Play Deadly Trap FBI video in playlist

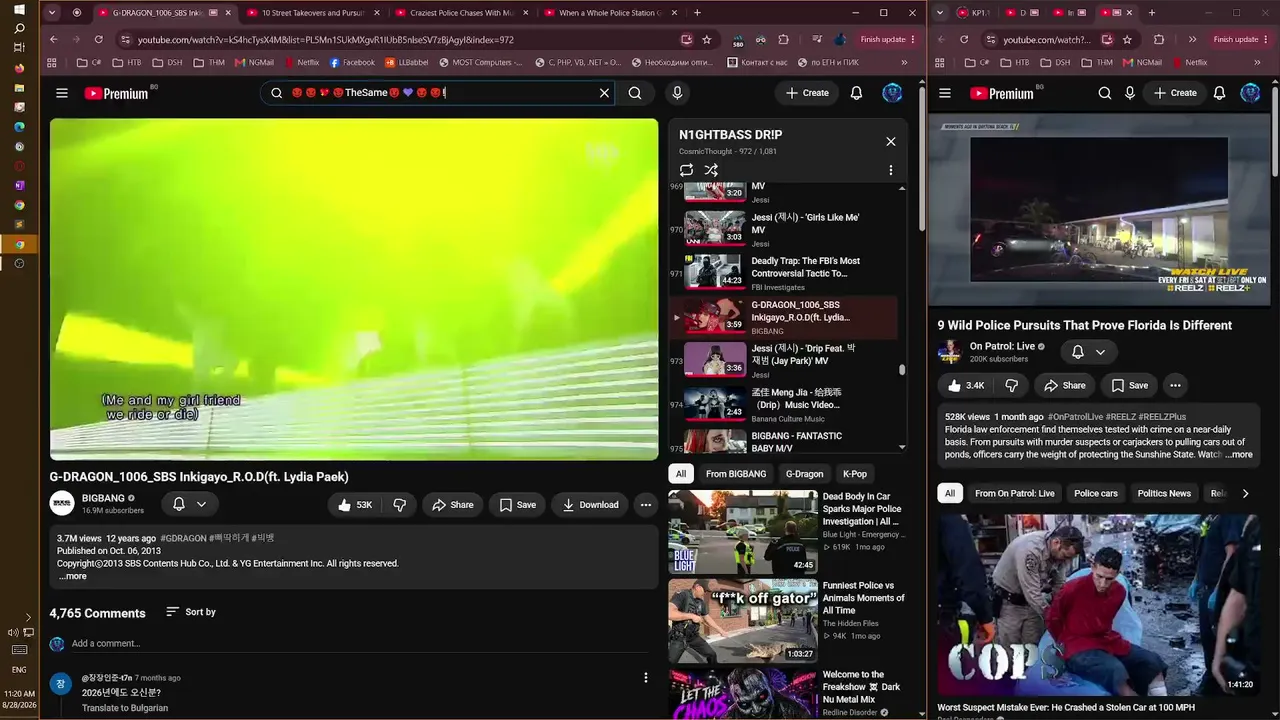[x=783, y=272]
